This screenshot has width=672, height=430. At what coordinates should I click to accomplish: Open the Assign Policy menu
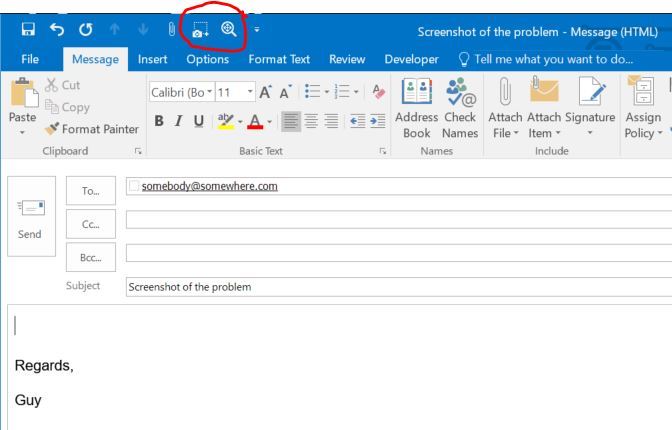coord(643,108)
